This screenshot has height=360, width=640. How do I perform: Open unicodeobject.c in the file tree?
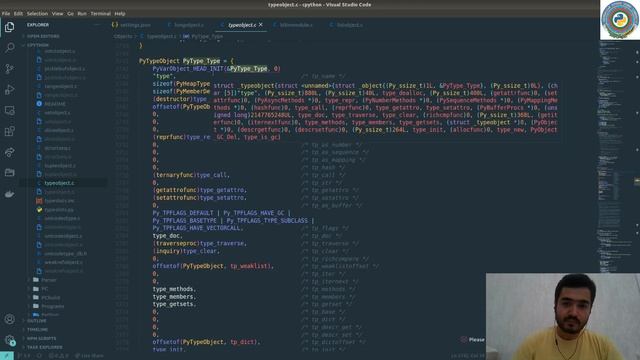[63, 236]
